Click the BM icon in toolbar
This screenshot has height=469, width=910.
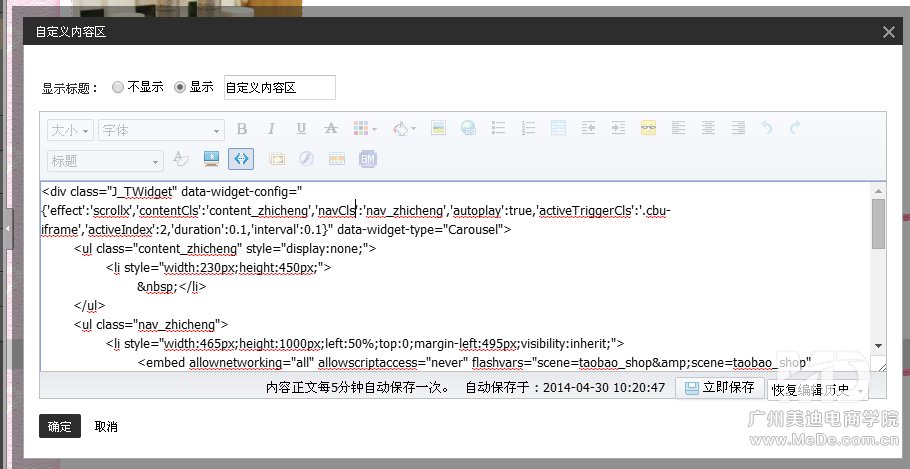tap(367, 158)
